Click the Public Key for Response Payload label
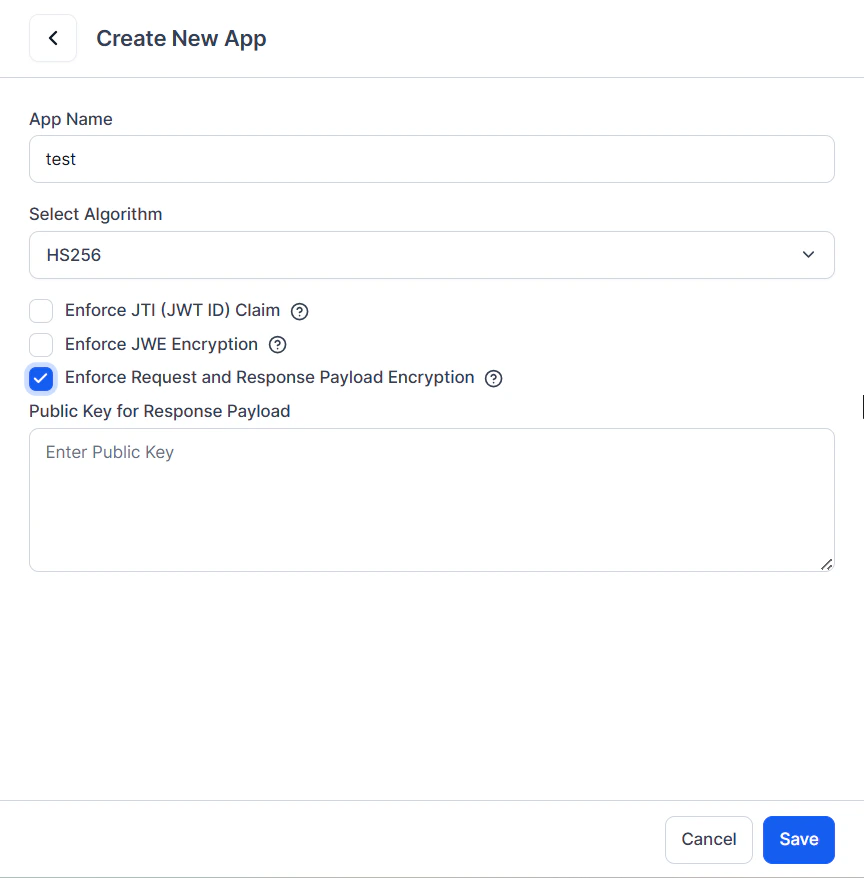The width and height of the screenshot is (864, 878). click(x=159, y=411)
